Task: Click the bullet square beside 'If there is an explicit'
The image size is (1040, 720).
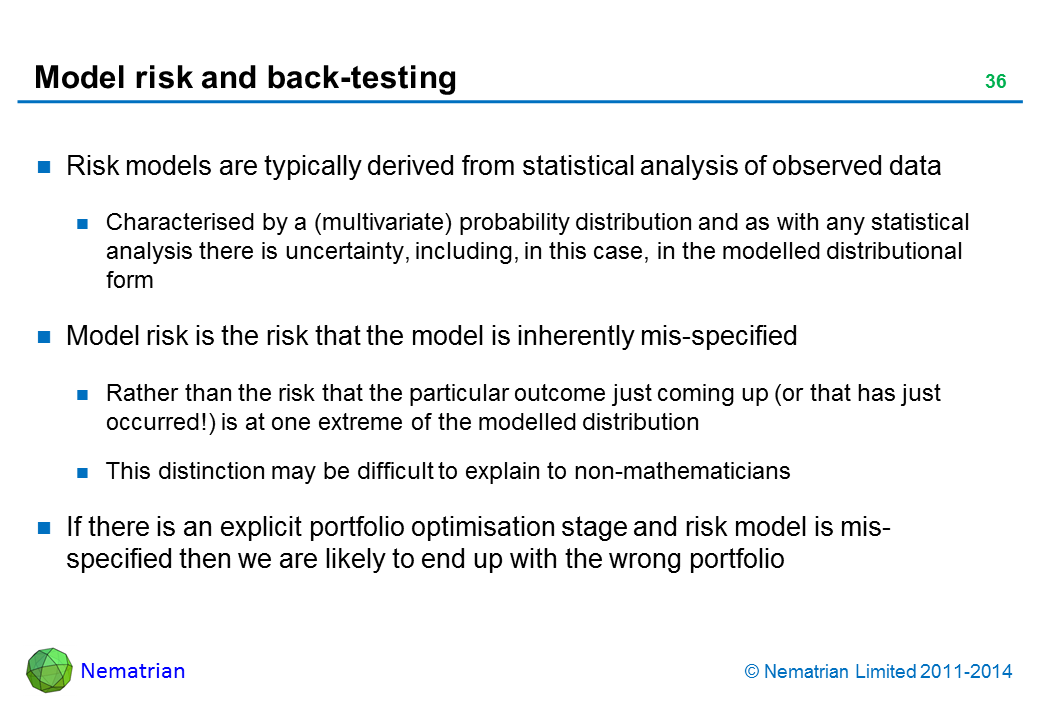Action: click(x=45, y=527)
